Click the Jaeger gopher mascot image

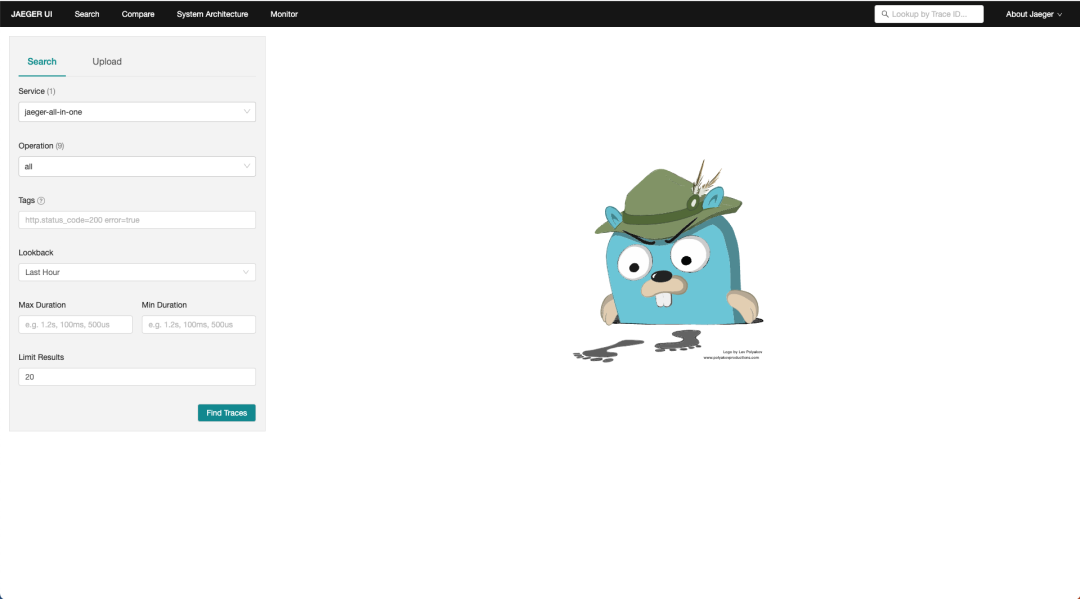668,260
